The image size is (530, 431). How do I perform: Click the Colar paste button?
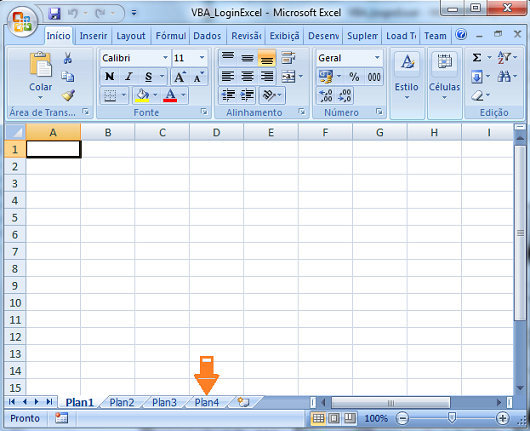point(40,76)
